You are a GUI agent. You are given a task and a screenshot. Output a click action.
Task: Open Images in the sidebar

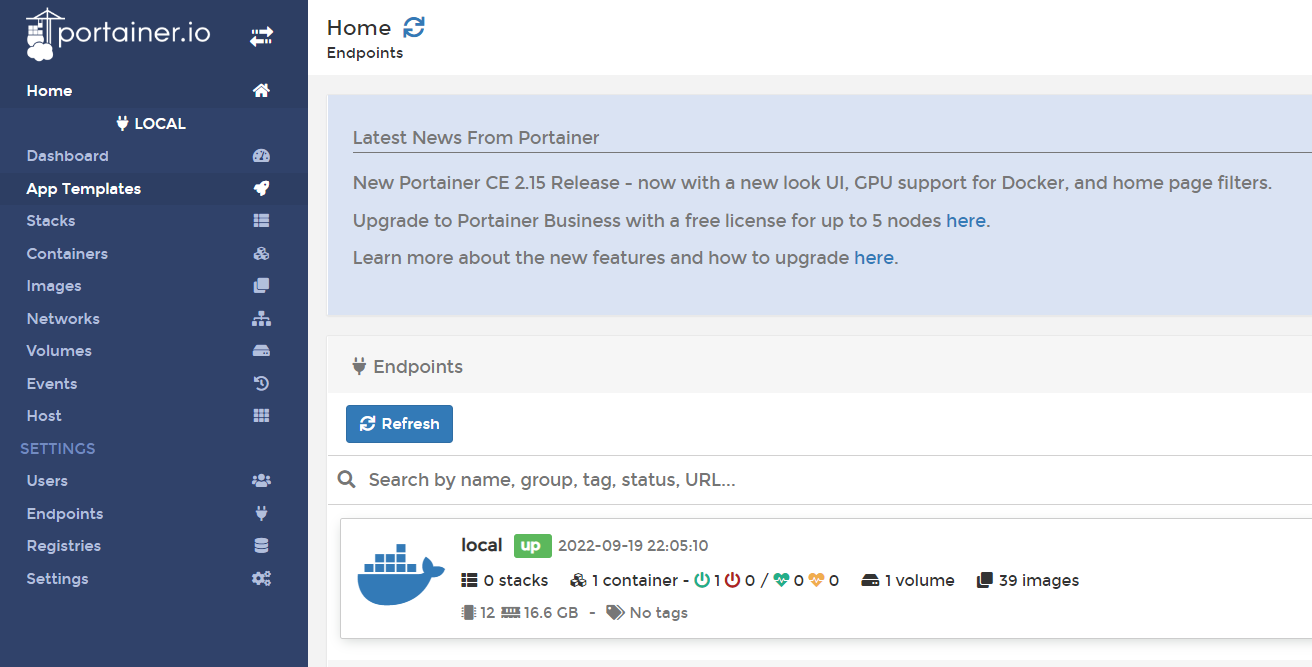pyautogui.click(x=54, y=286)
